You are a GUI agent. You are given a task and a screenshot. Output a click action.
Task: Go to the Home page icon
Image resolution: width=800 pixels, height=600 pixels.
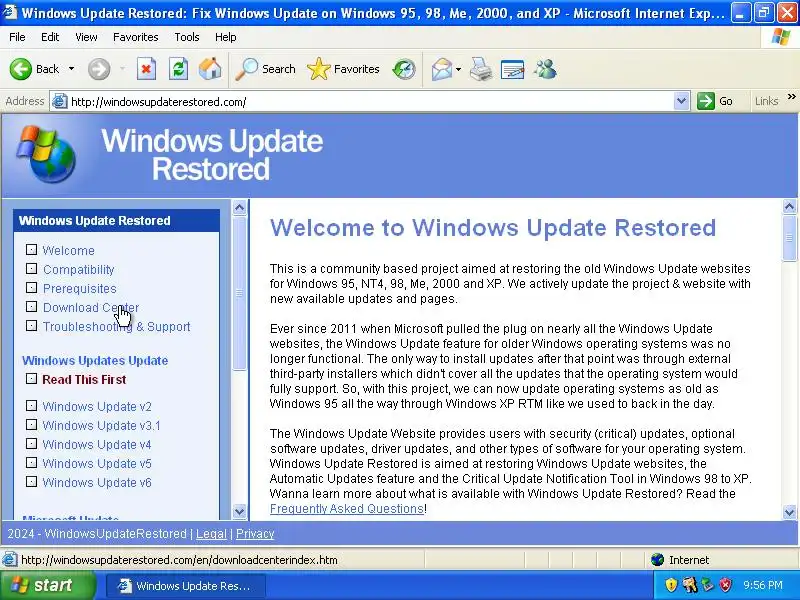click(x=210, y=69)
